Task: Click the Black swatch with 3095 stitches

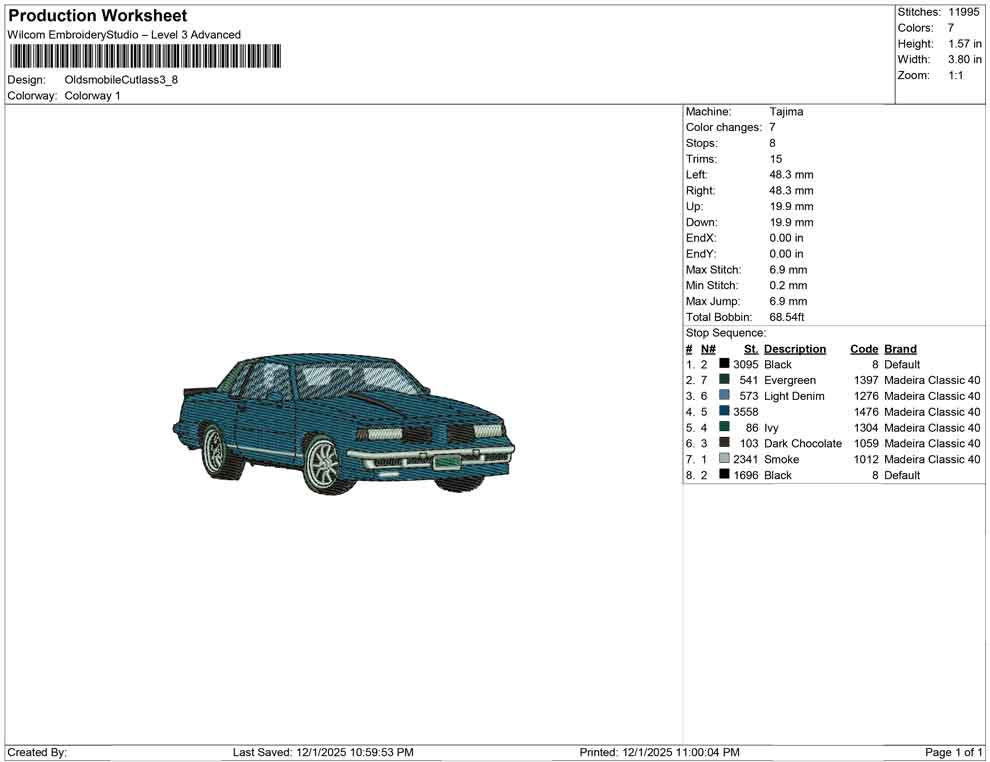Action: coord(724,364)
